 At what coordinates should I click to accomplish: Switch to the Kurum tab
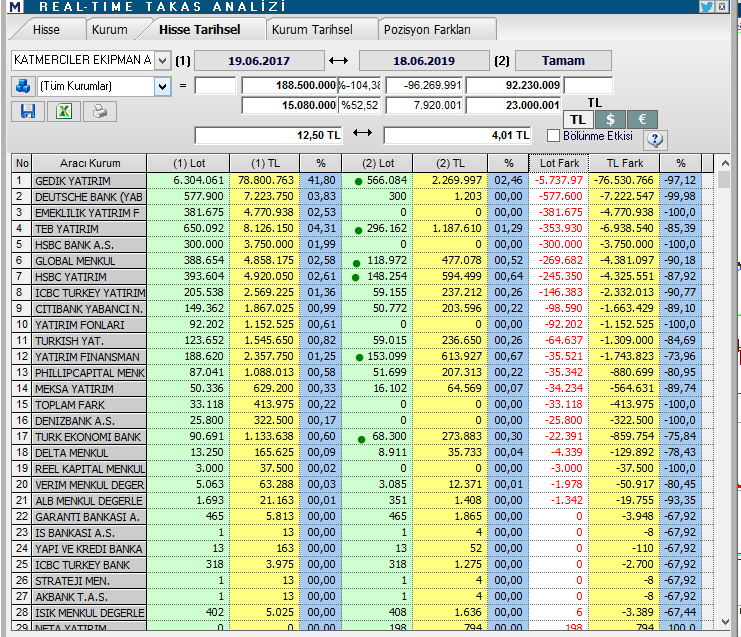pyautogui.click(x=110, y=29)
